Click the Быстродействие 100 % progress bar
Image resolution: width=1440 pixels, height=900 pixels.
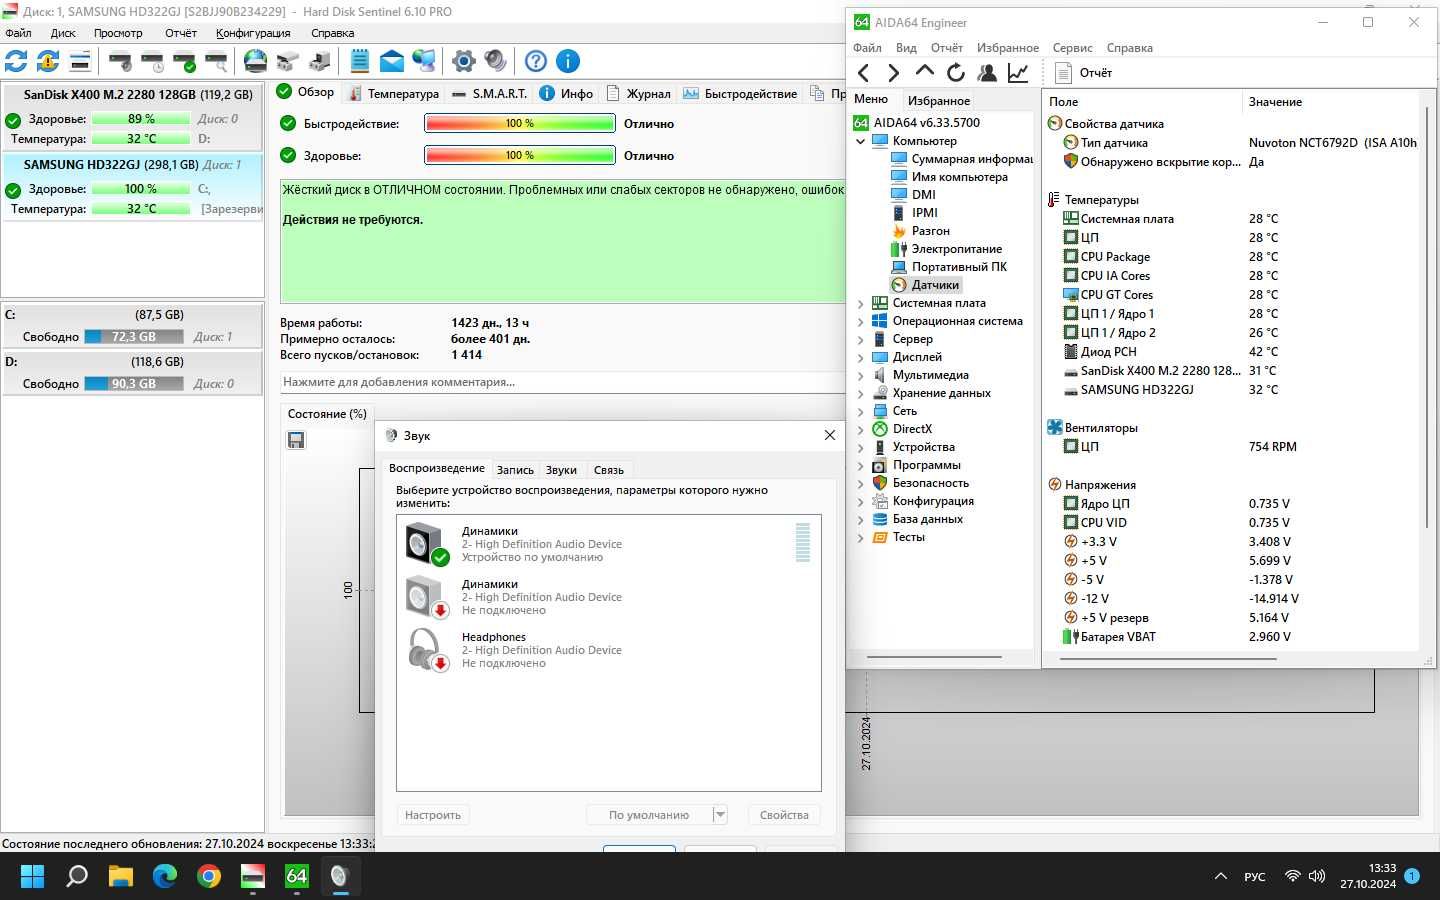pos(519,124)
